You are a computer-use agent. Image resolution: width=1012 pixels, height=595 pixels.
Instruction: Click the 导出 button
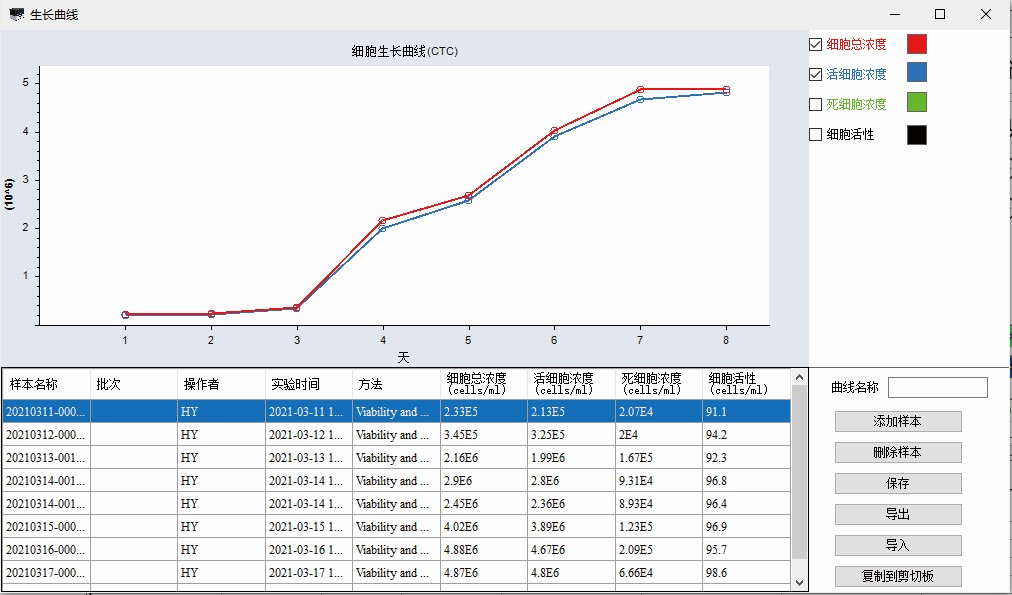(897, 515)
